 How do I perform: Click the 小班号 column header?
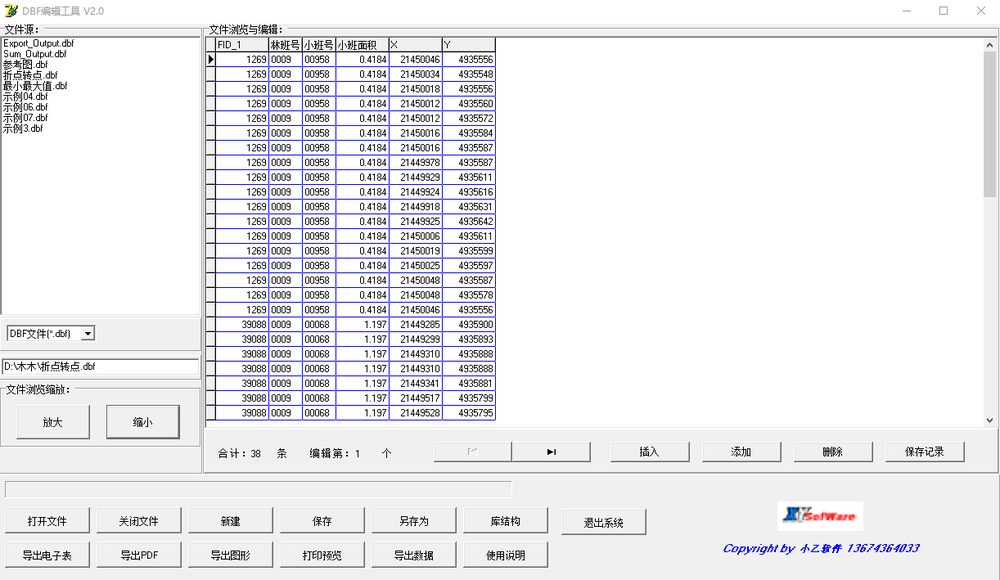(x=319, y=45)
